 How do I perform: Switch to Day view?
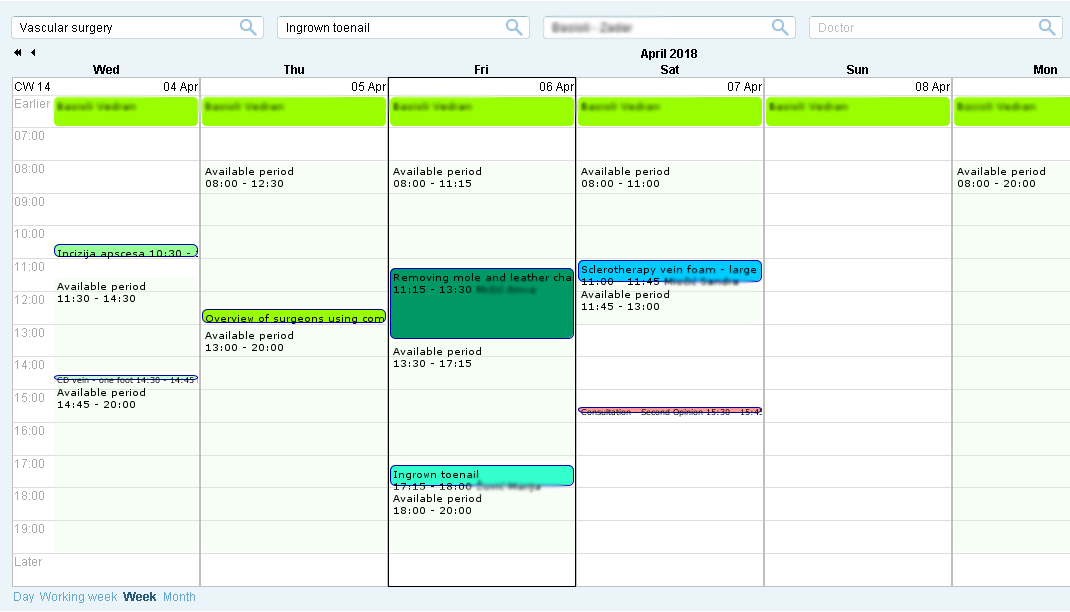pyautogui.click(x=23, y=597)
